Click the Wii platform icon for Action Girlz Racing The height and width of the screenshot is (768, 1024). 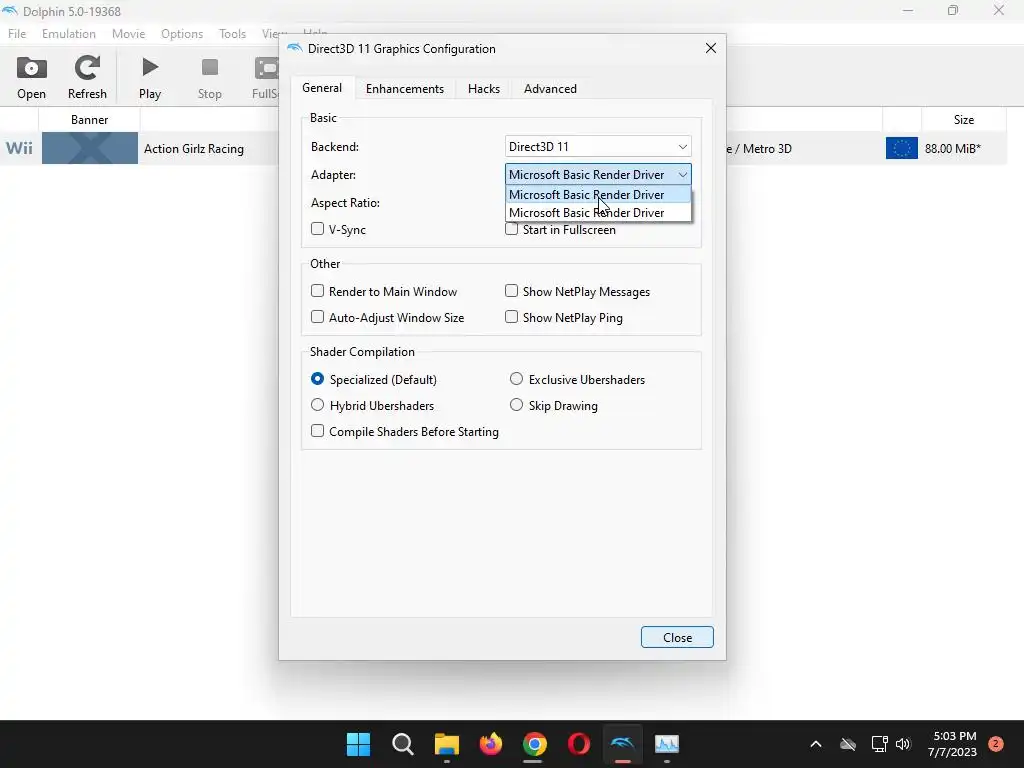pyautogui.click(x=19, y=148)
